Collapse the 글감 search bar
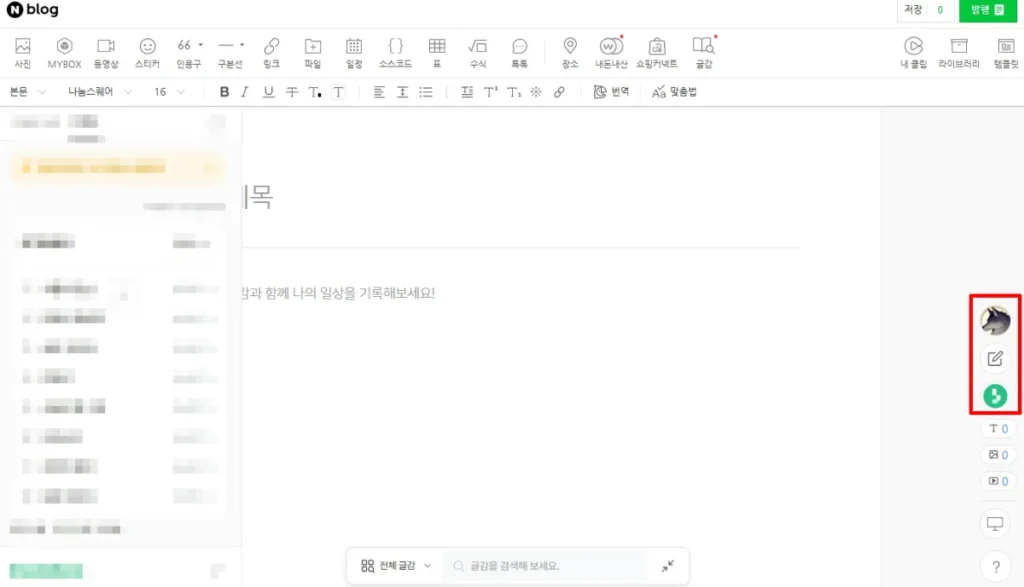1024x587 pixels. [x=667, y=566]
